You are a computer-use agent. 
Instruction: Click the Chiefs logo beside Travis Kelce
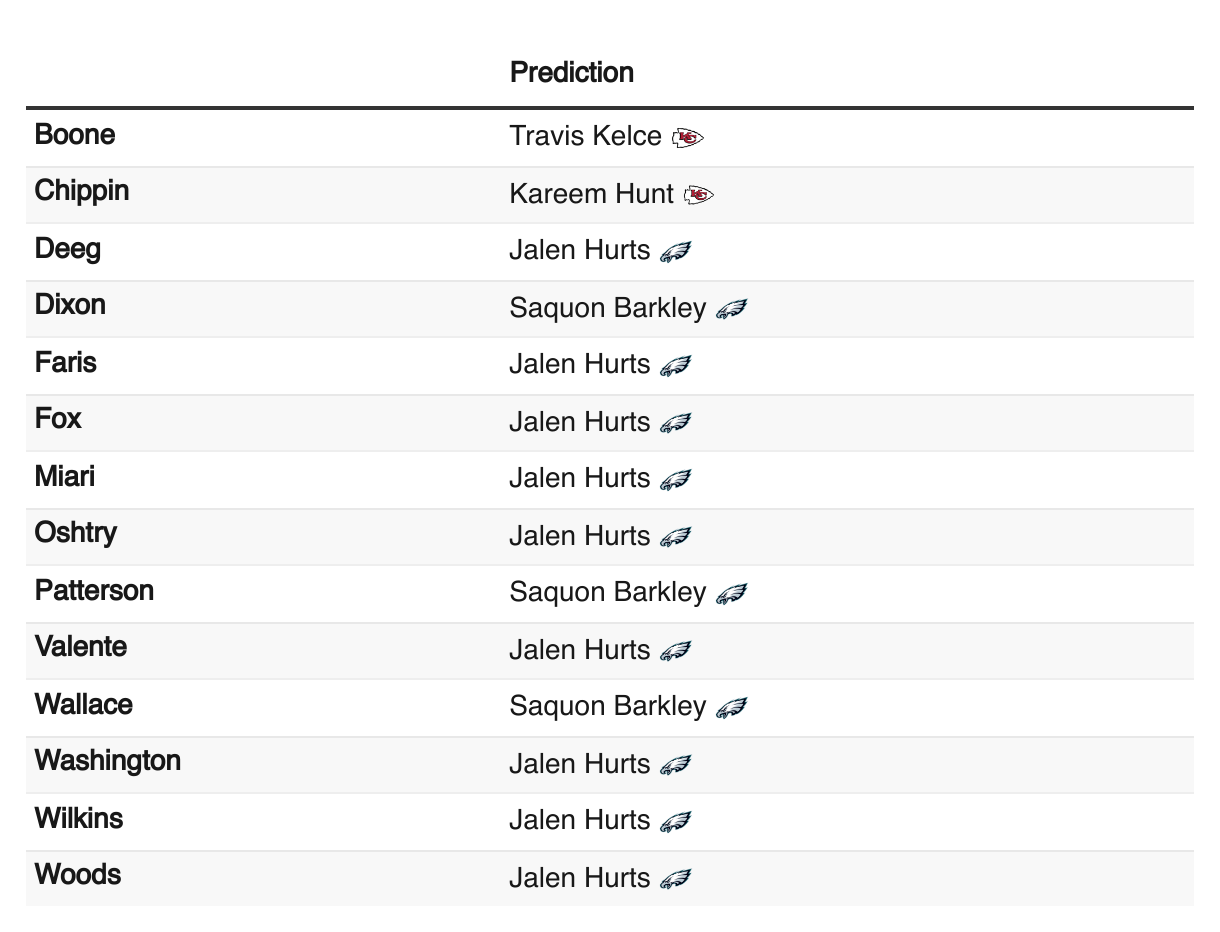coord(688,137)
